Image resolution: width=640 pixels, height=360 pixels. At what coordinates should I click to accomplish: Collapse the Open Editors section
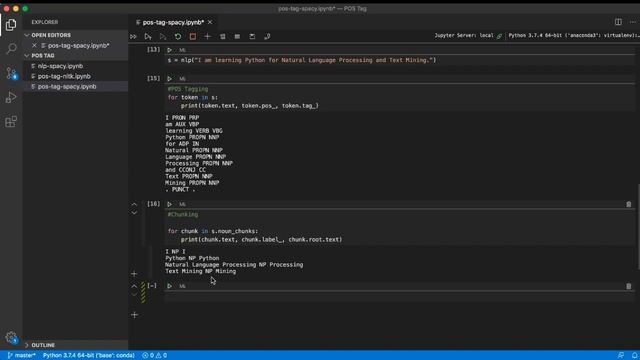coord(51,35)
